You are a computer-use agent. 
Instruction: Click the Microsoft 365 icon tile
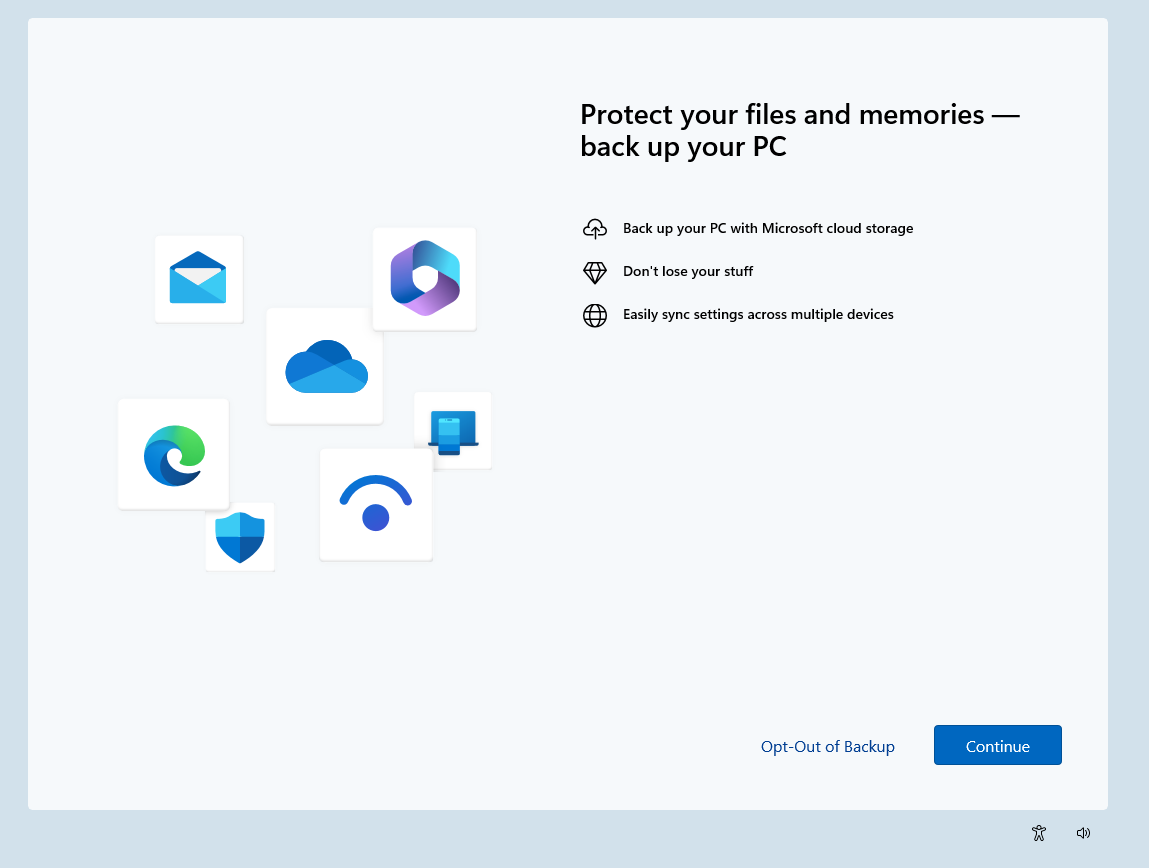pos(424,278)
